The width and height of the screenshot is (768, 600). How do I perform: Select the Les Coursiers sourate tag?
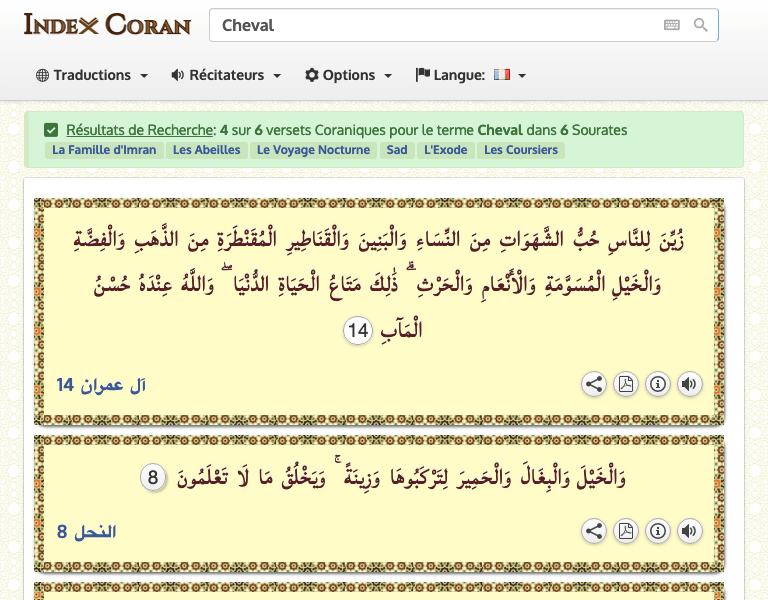[x=520, y=150]
